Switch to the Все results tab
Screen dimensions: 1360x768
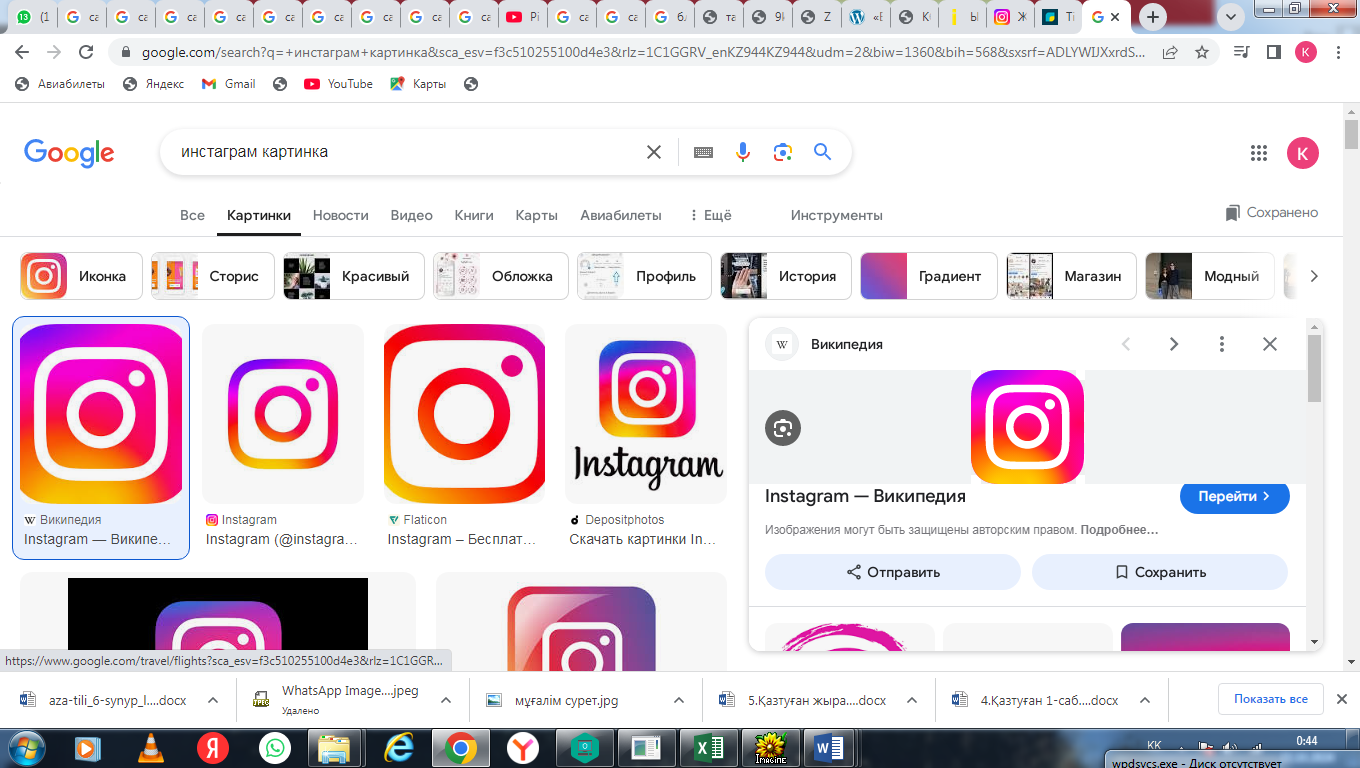tap(192, 215)
